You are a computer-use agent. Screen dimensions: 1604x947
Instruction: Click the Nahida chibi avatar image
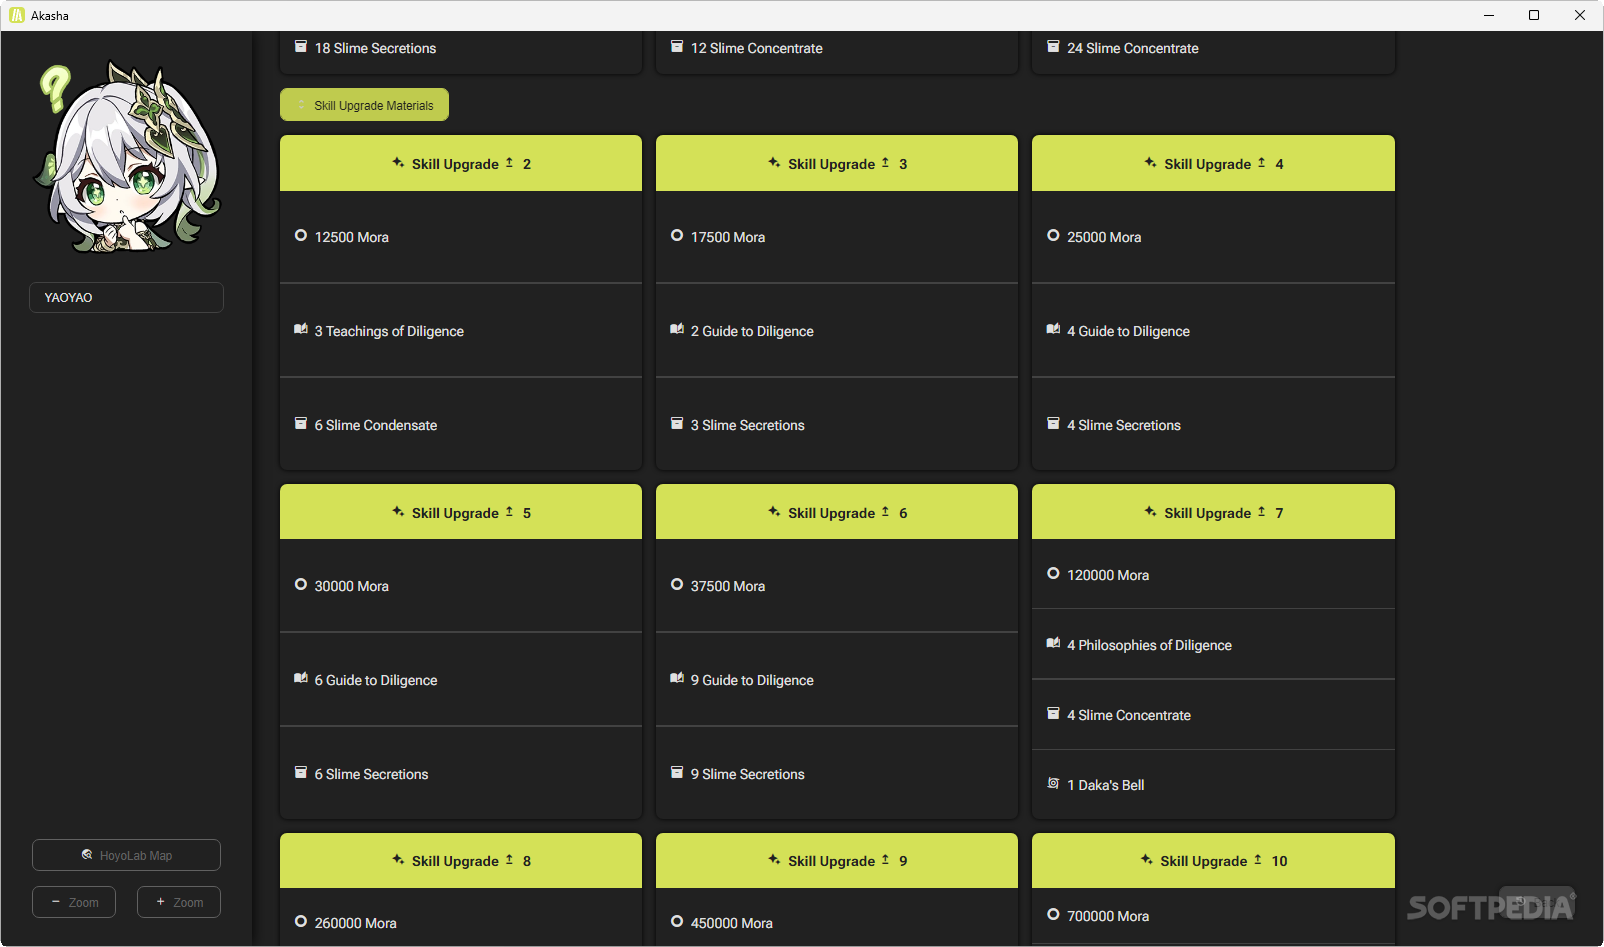(127, 158)
